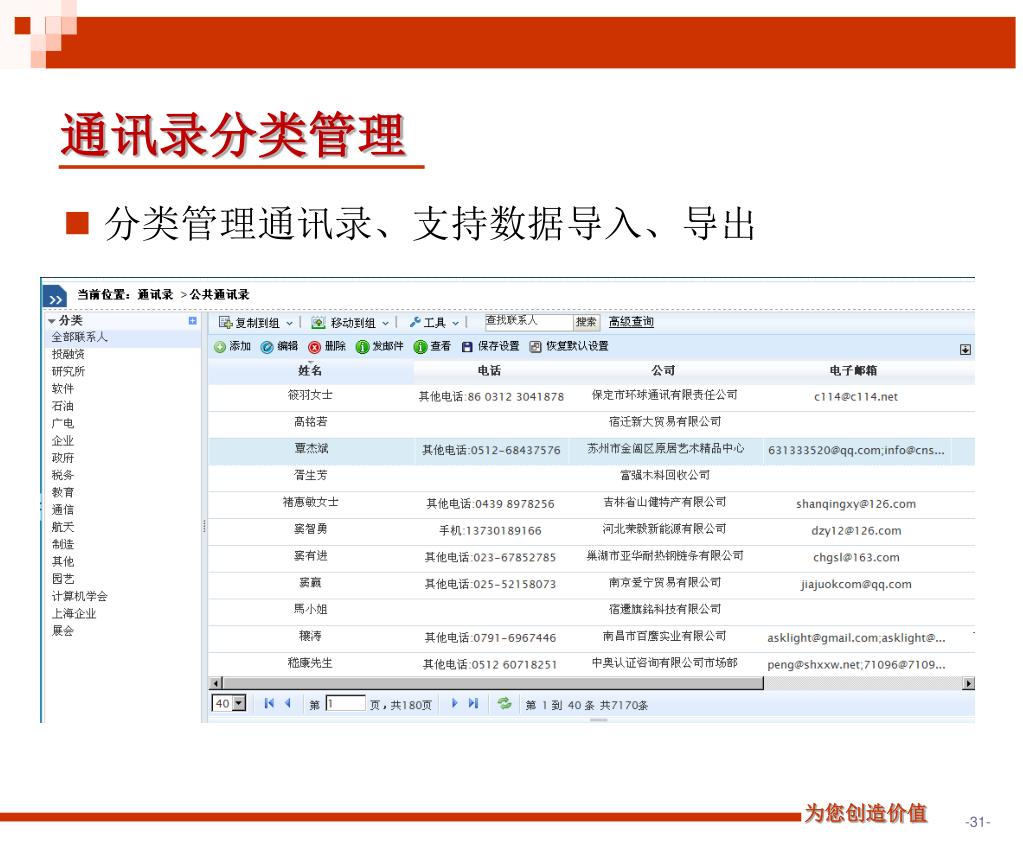Viewport: 1023px width, 854px height.
Task: Open 园艺 category
Action: click(x=63, y=579)
